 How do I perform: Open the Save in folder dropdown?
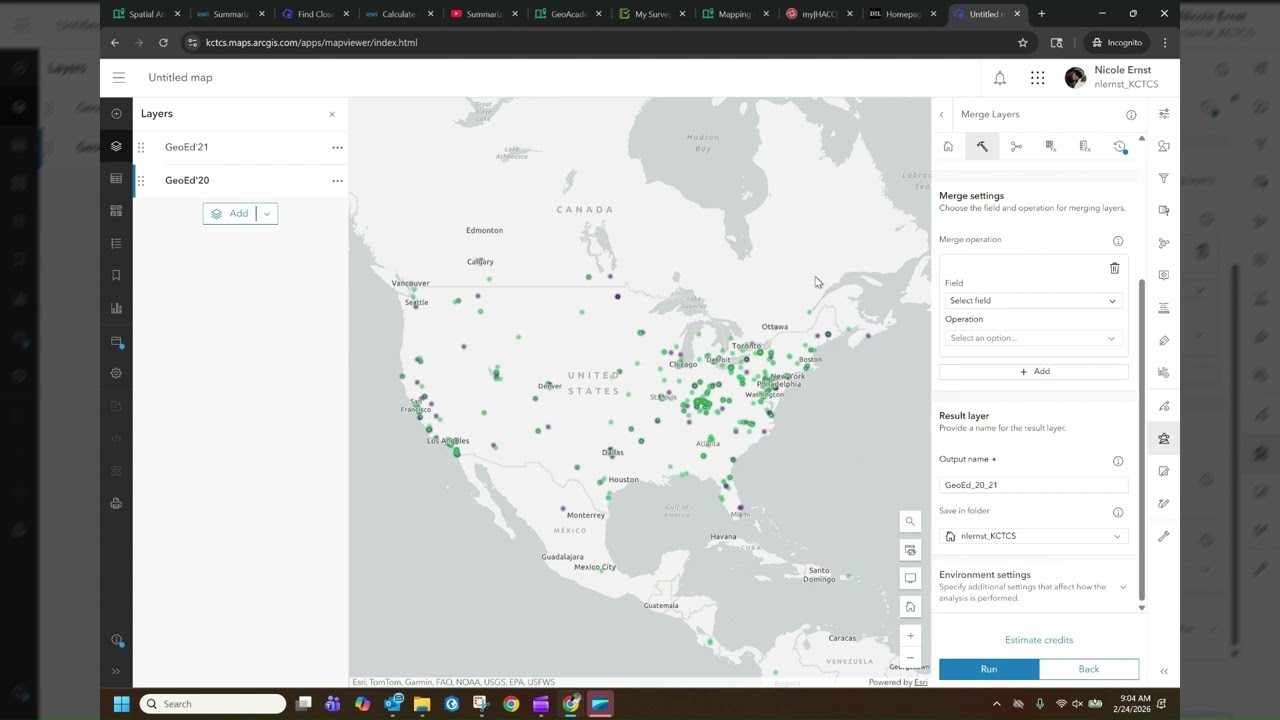point(1033,536)
